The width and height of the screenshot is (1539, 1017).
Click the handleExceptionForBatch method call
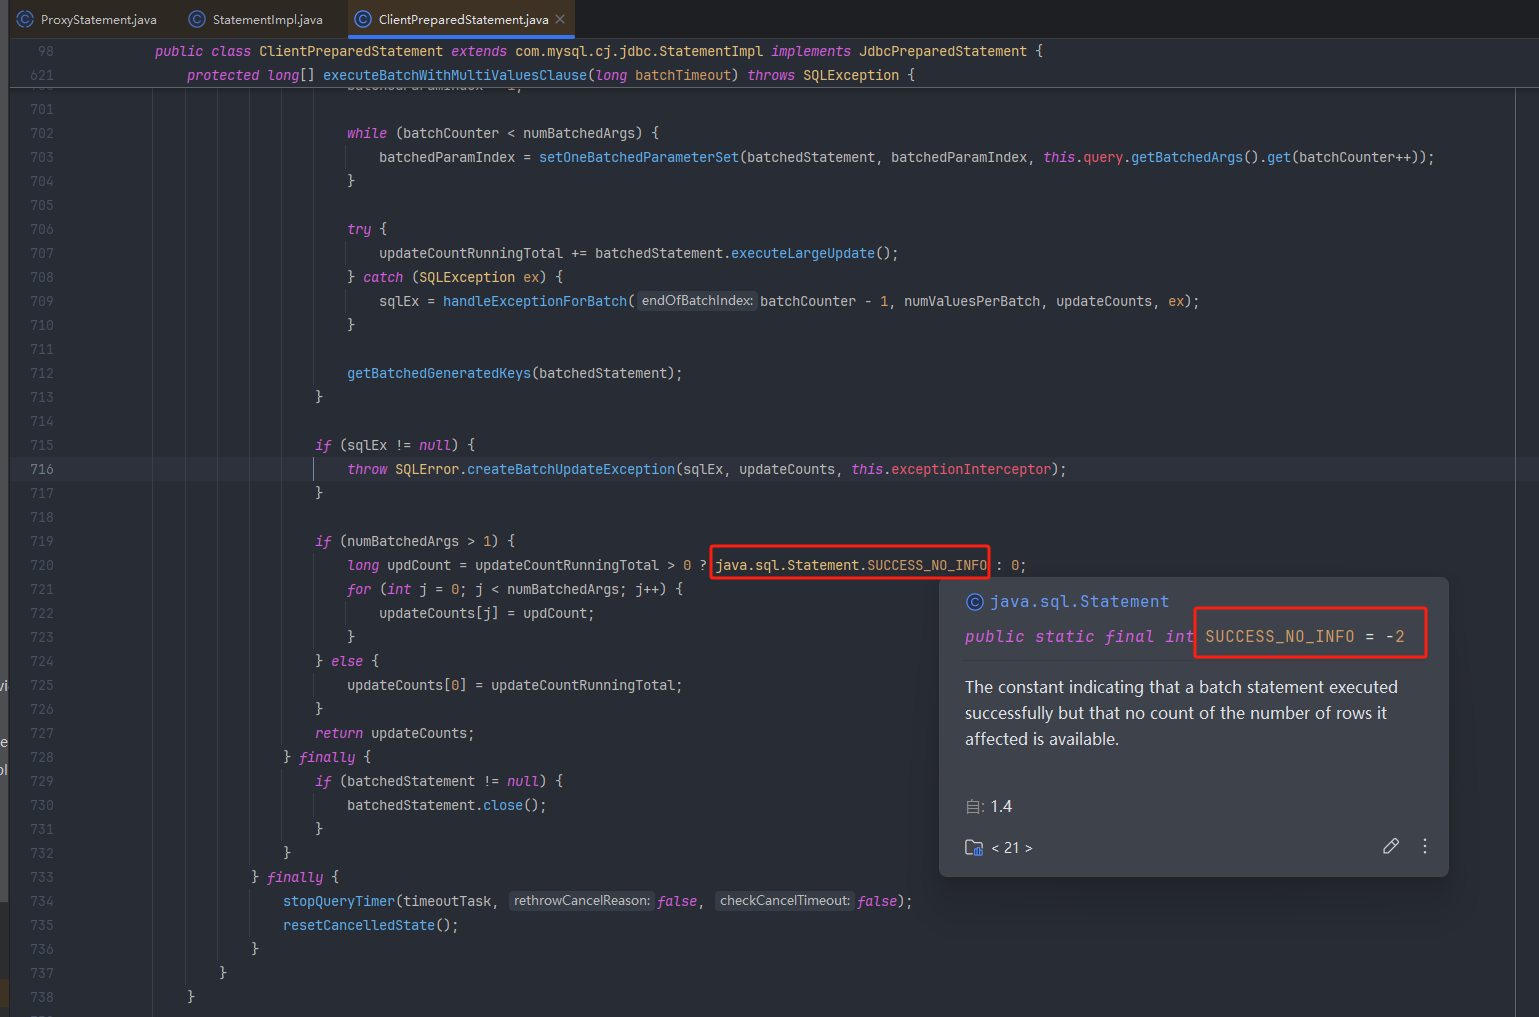click(x=534, y=301)
